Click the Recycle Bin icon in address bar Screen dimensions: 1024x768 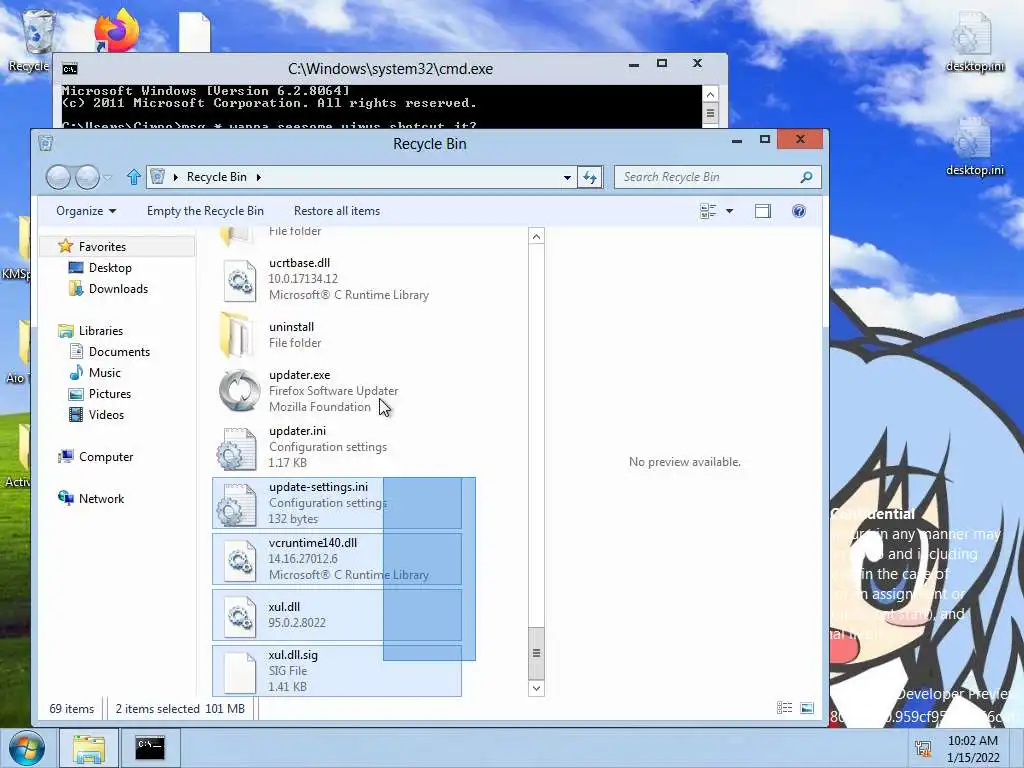tap(157, 176)
